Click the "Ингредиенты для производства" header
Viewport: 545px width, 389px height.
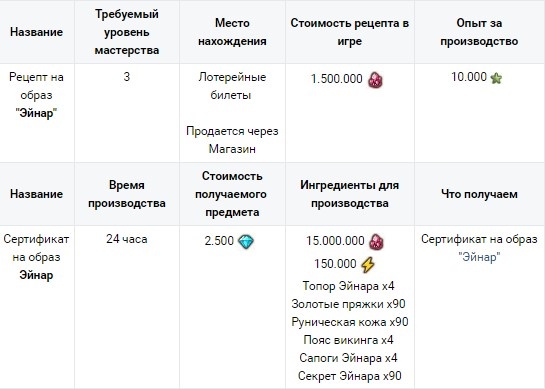coord(350,194)
